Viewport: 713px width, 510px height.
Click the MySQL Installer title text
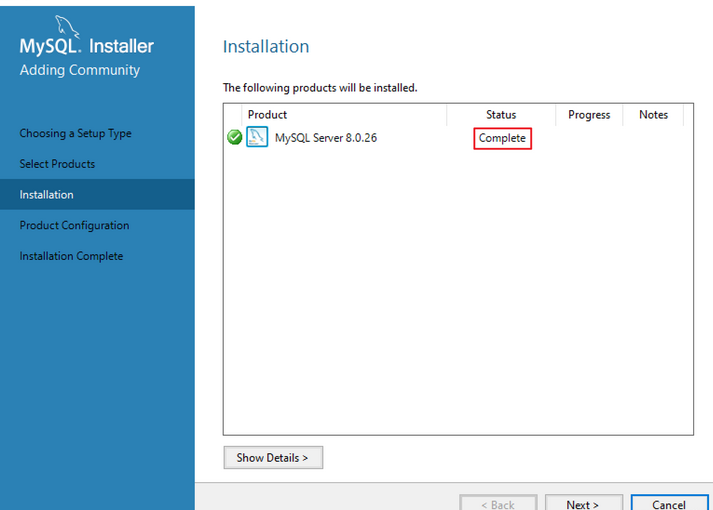[86, 46]
